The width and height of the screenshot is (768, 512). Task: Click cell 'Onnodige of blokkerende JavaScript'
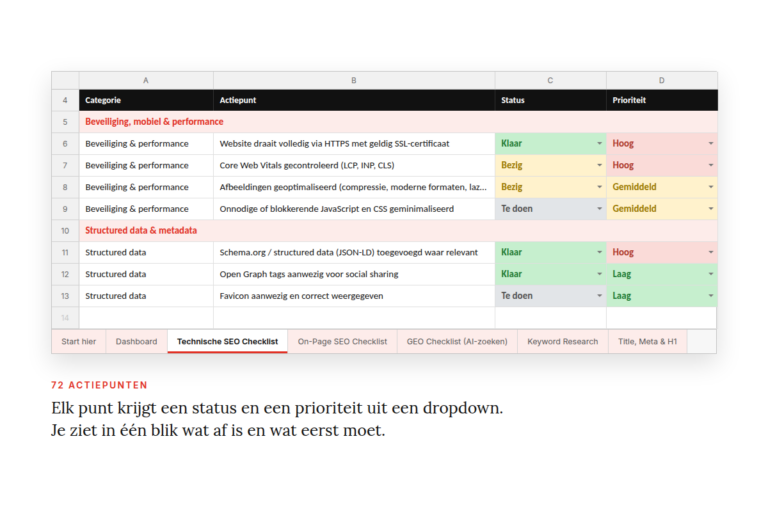[354, 209]
